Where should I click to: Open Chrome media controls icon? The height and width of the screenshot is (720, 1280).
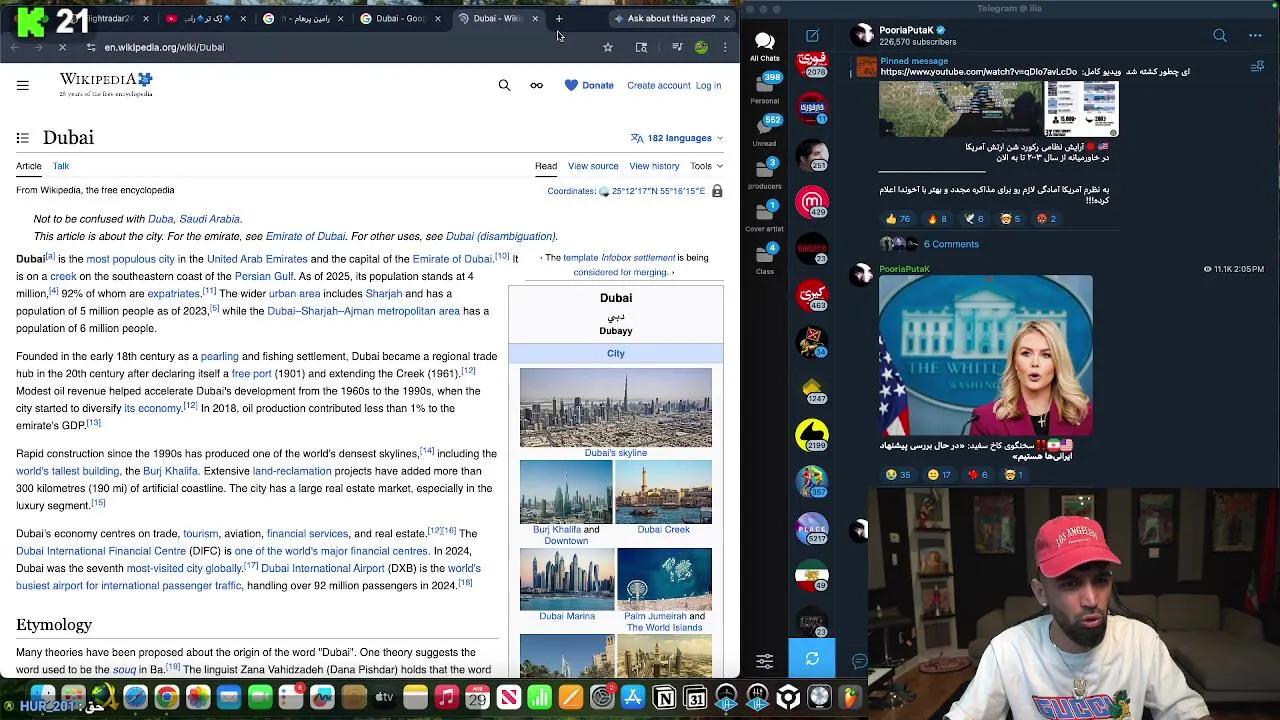[677, 47]
